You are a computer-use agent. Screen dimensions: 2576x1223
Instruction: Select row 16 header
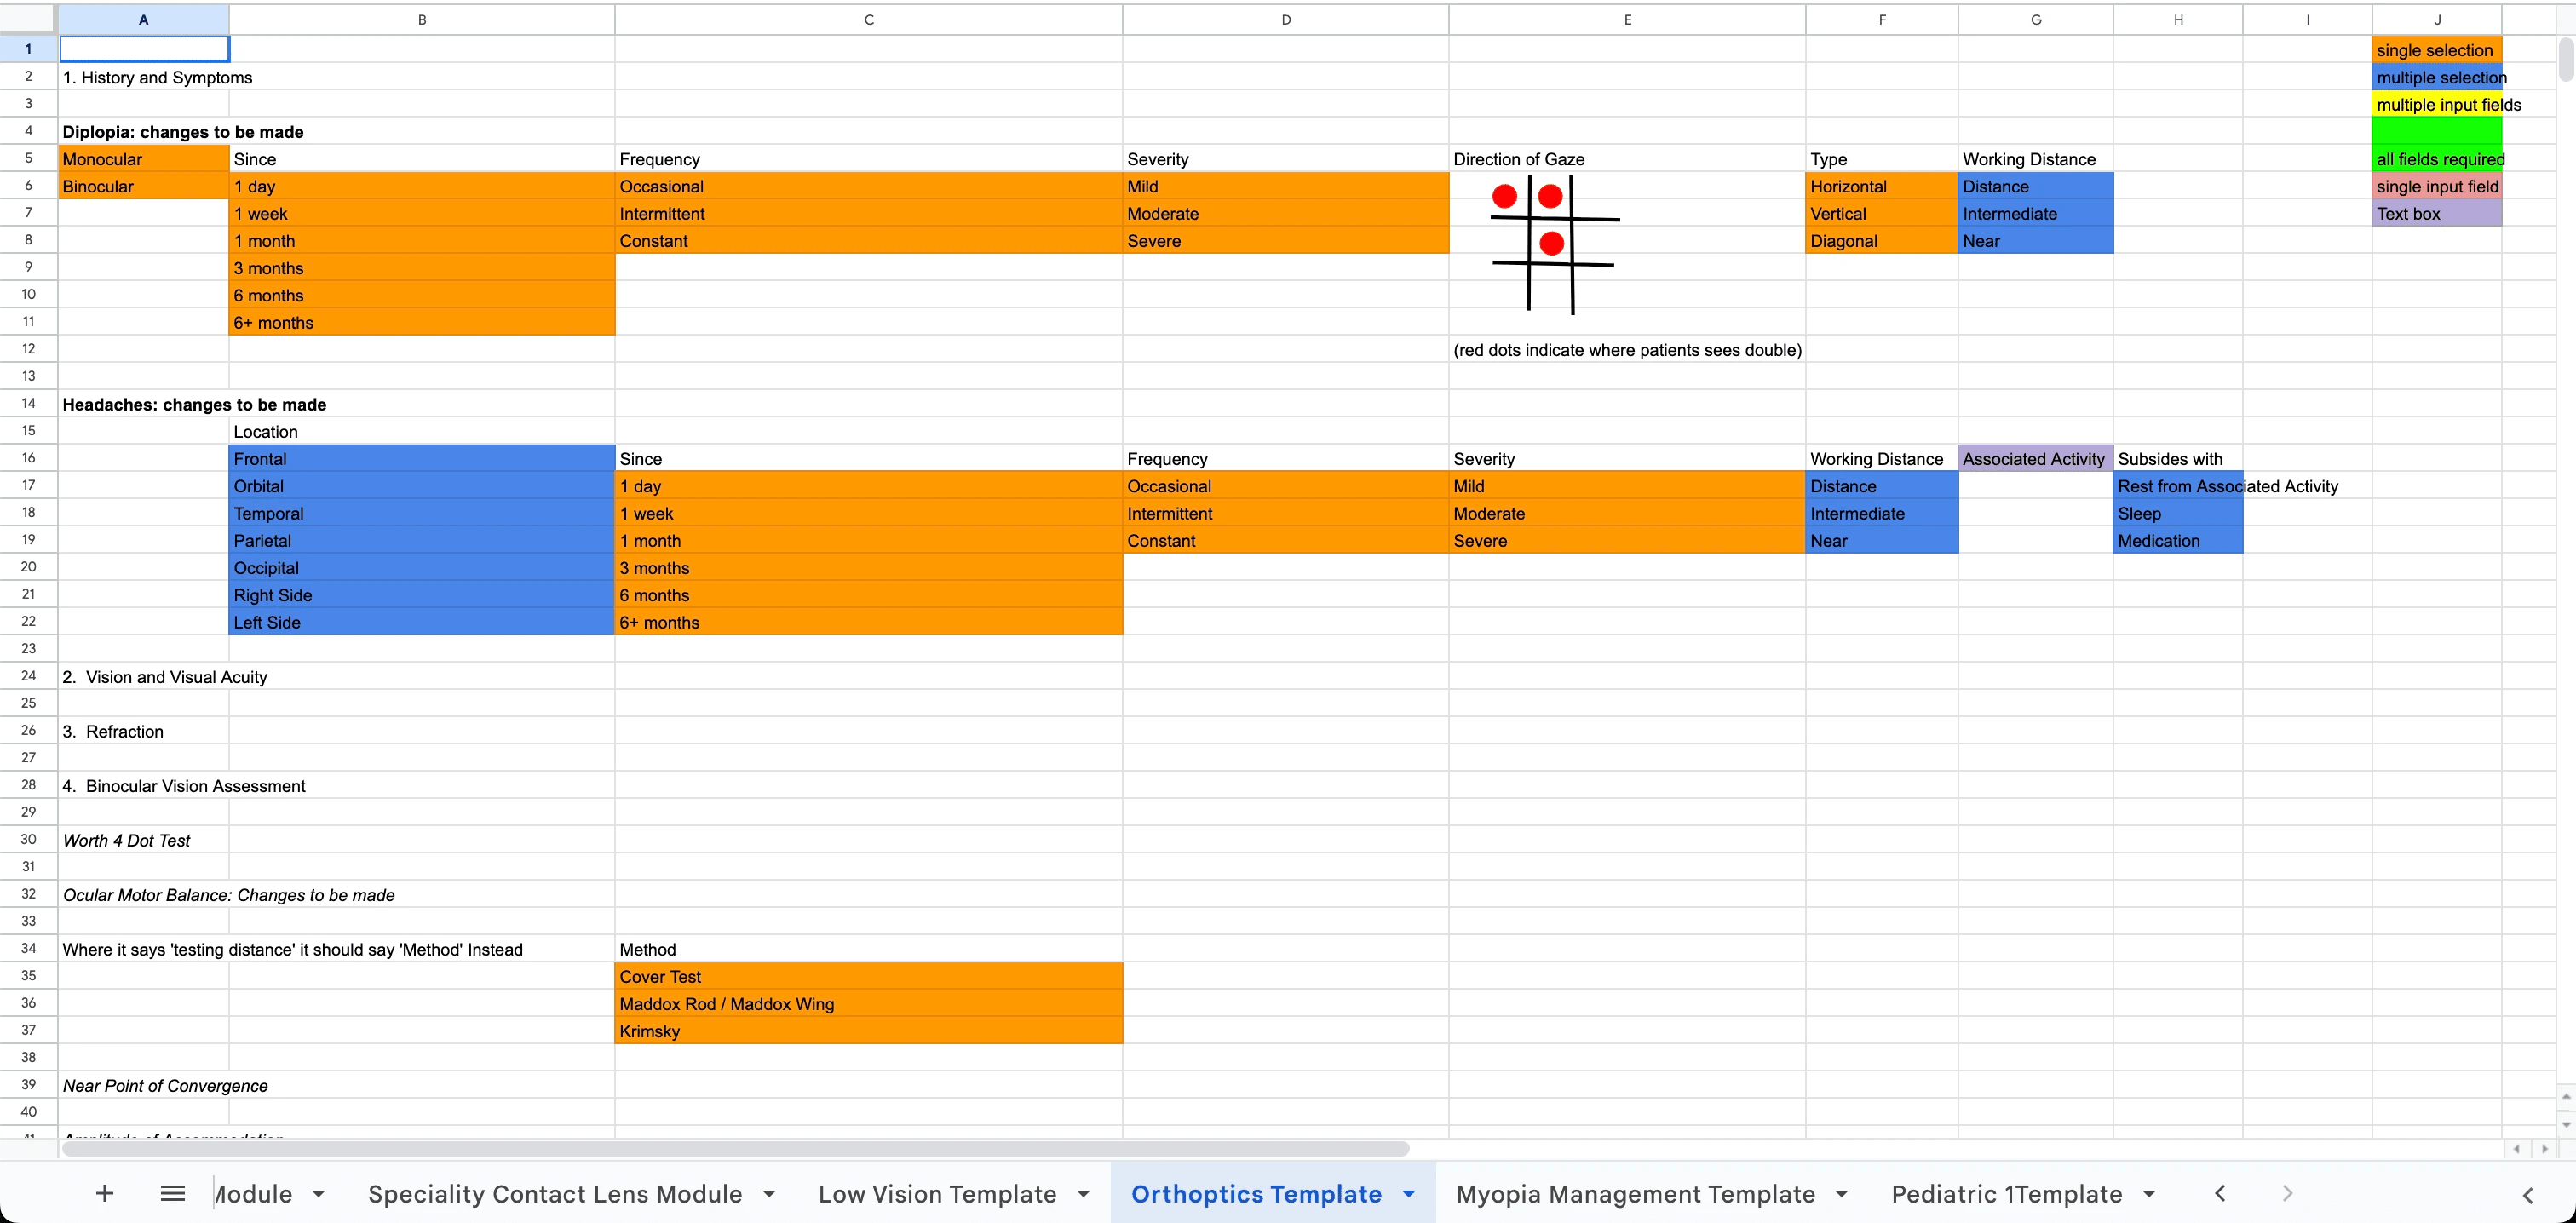28,458
